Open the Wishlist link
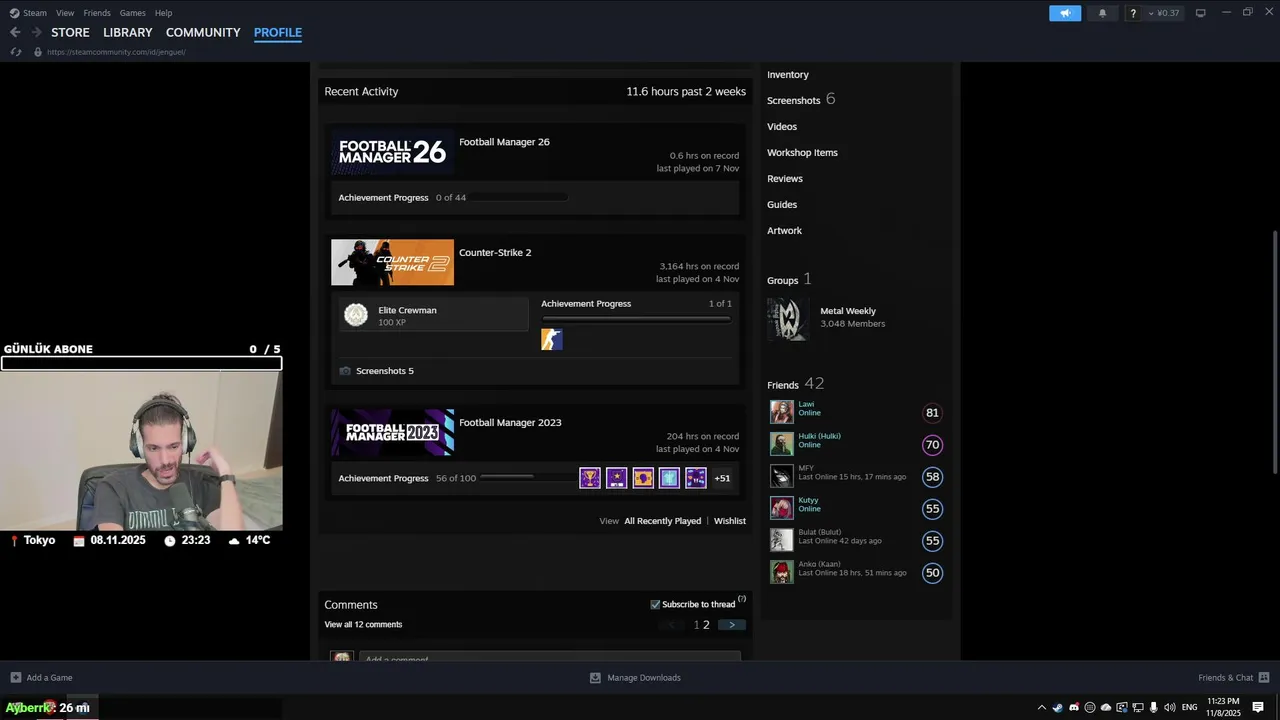Image resolution: width=1280 pixels, height=720 pixels. [x=730, y=521]
